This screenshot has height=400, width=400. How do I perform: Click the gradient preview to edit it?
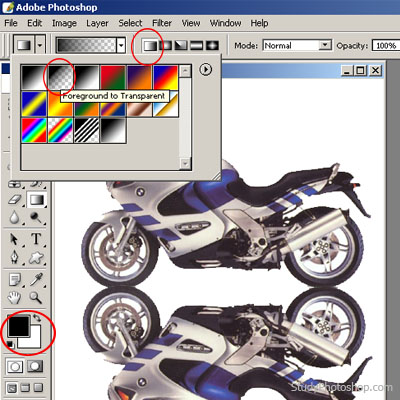tap(86, 45)
